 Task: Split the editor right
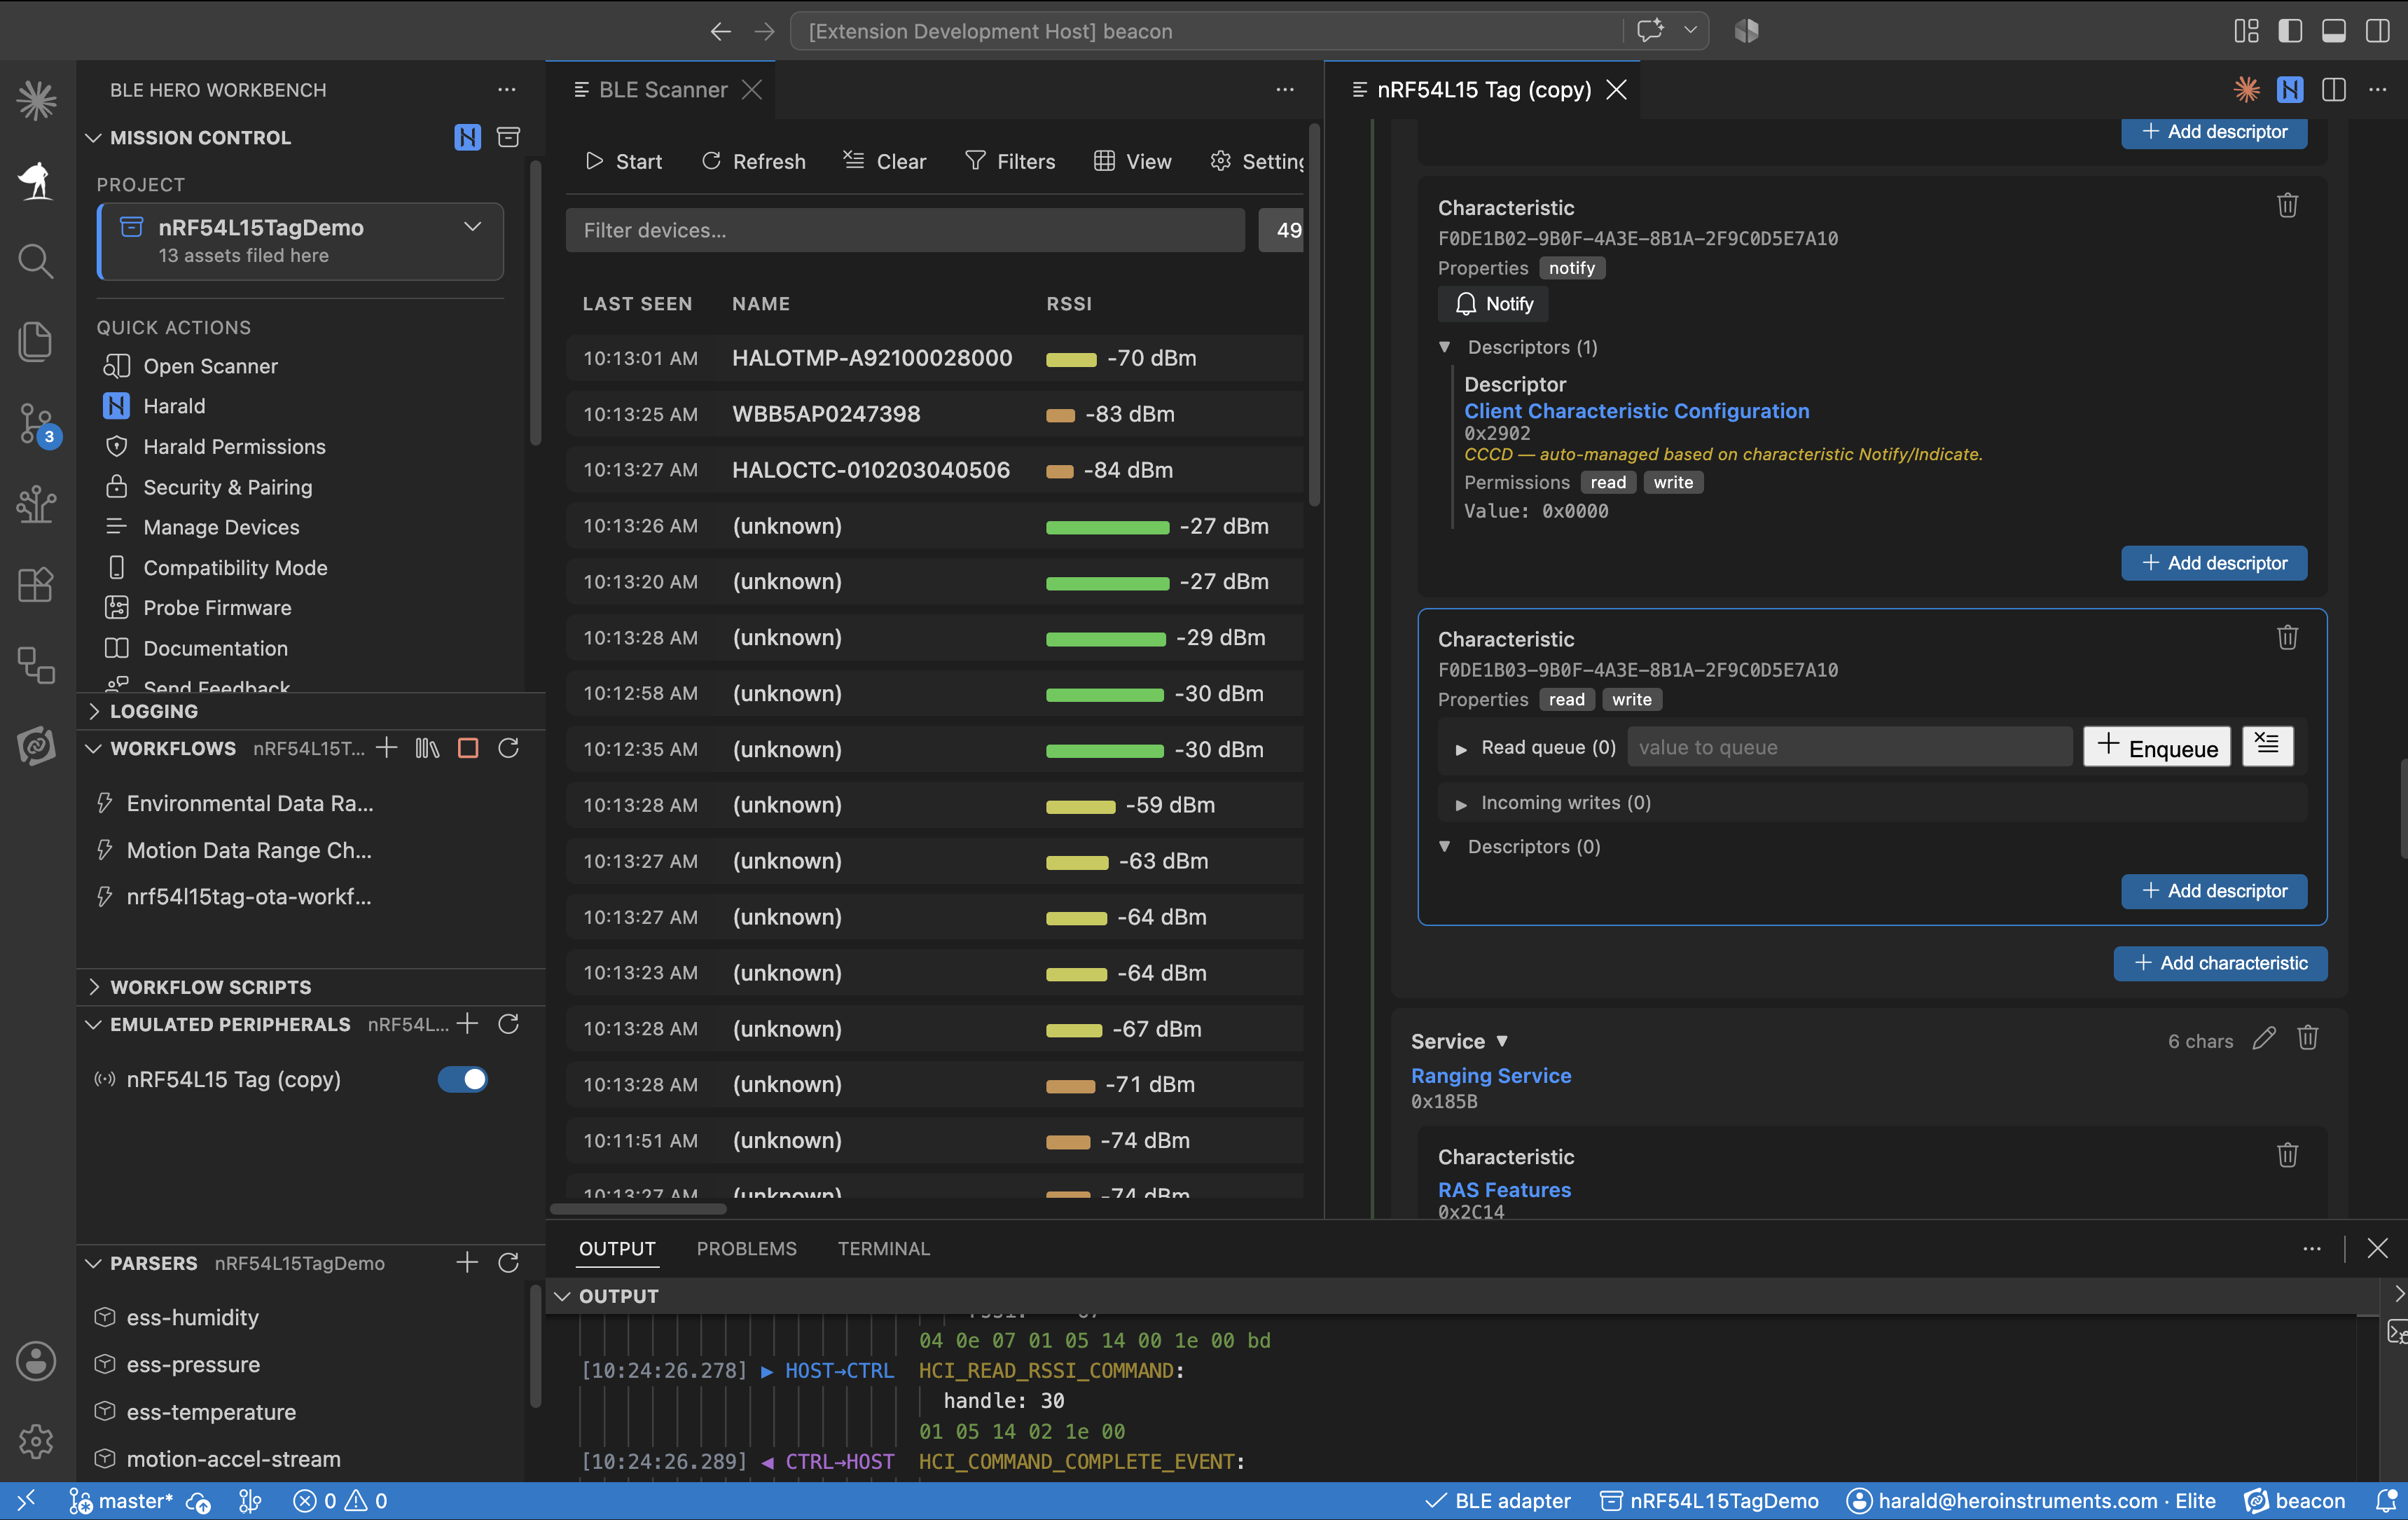2333,90
